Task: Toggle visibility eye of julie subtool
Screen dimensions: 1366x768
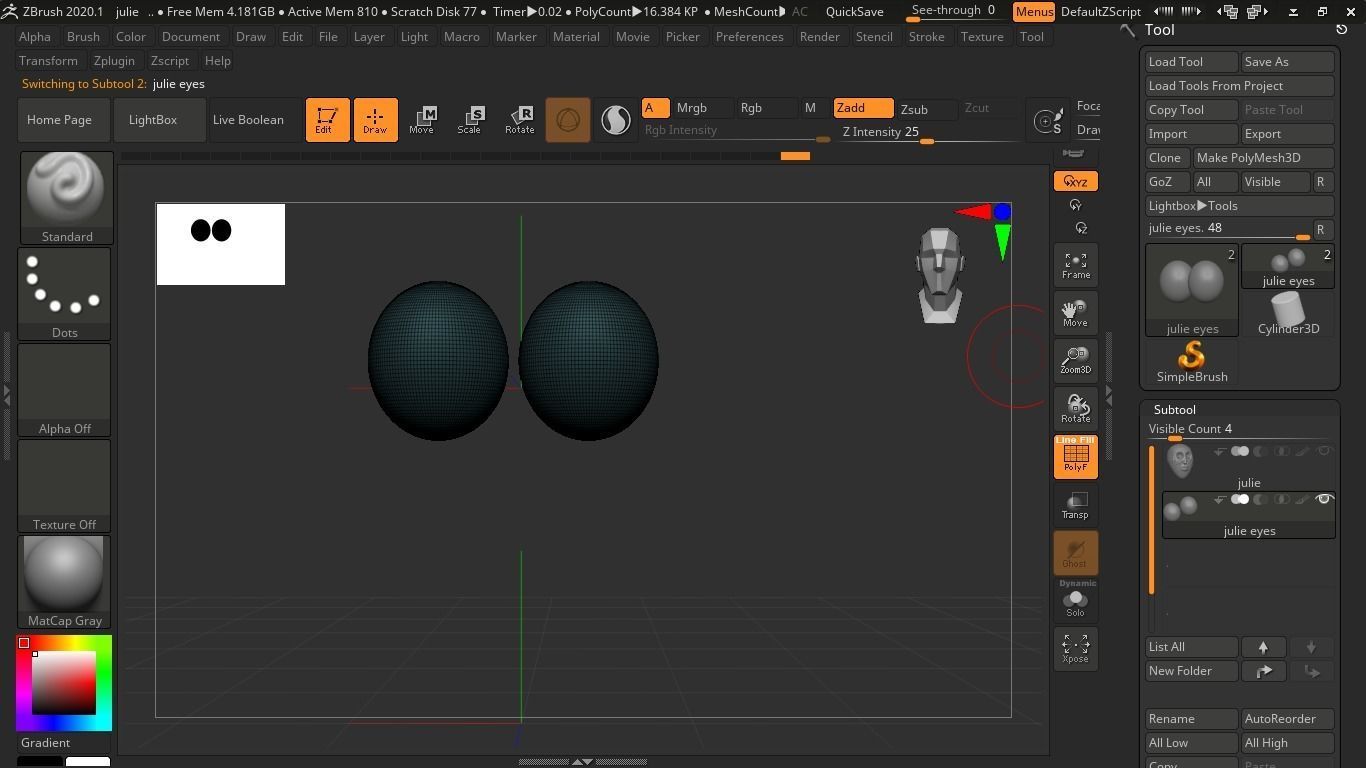Action: (1324, 451)
